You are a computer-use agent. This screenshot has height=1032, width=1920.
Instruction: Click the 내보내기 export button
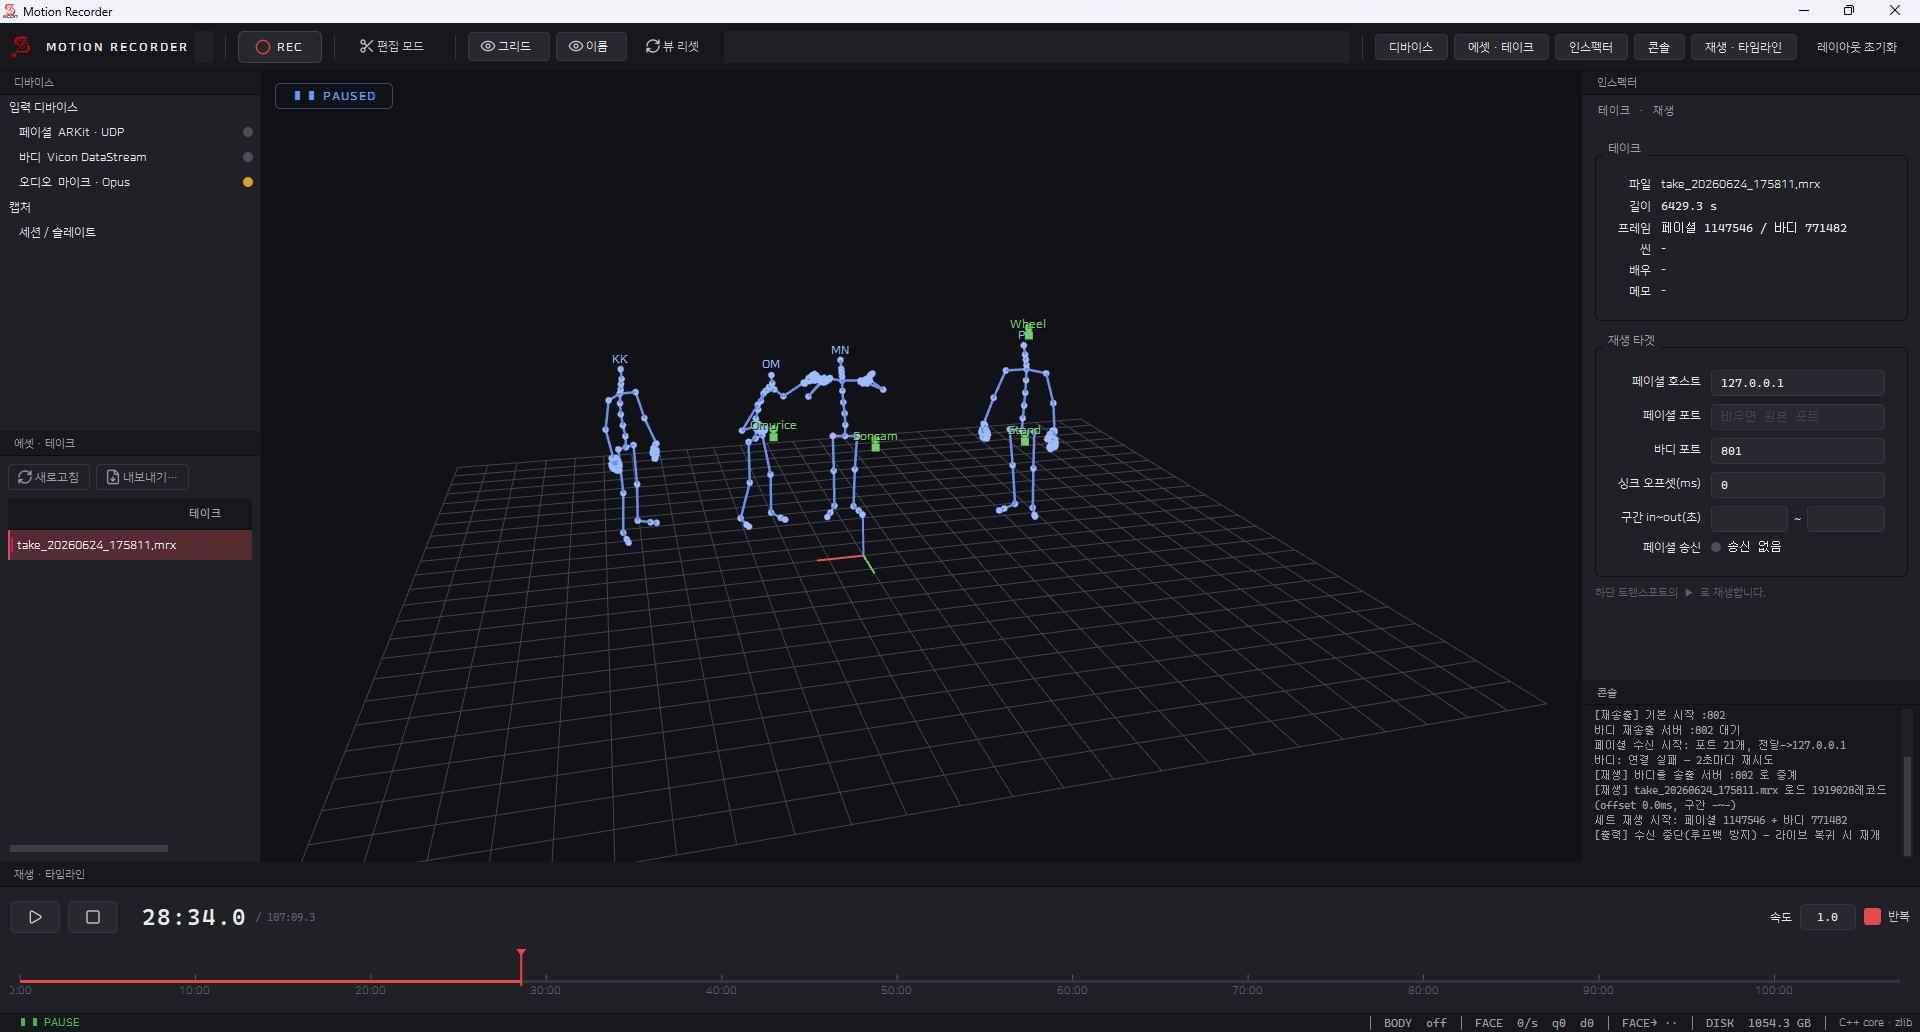point(142,477)
